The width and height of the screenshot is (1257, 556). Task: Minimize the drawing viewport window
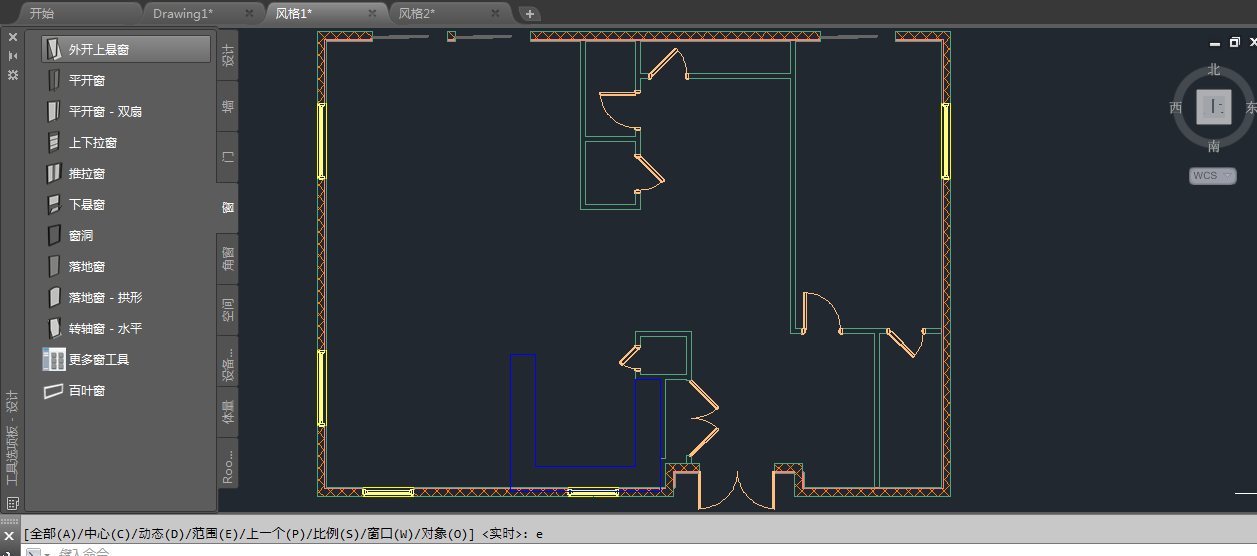(1215, 43)
